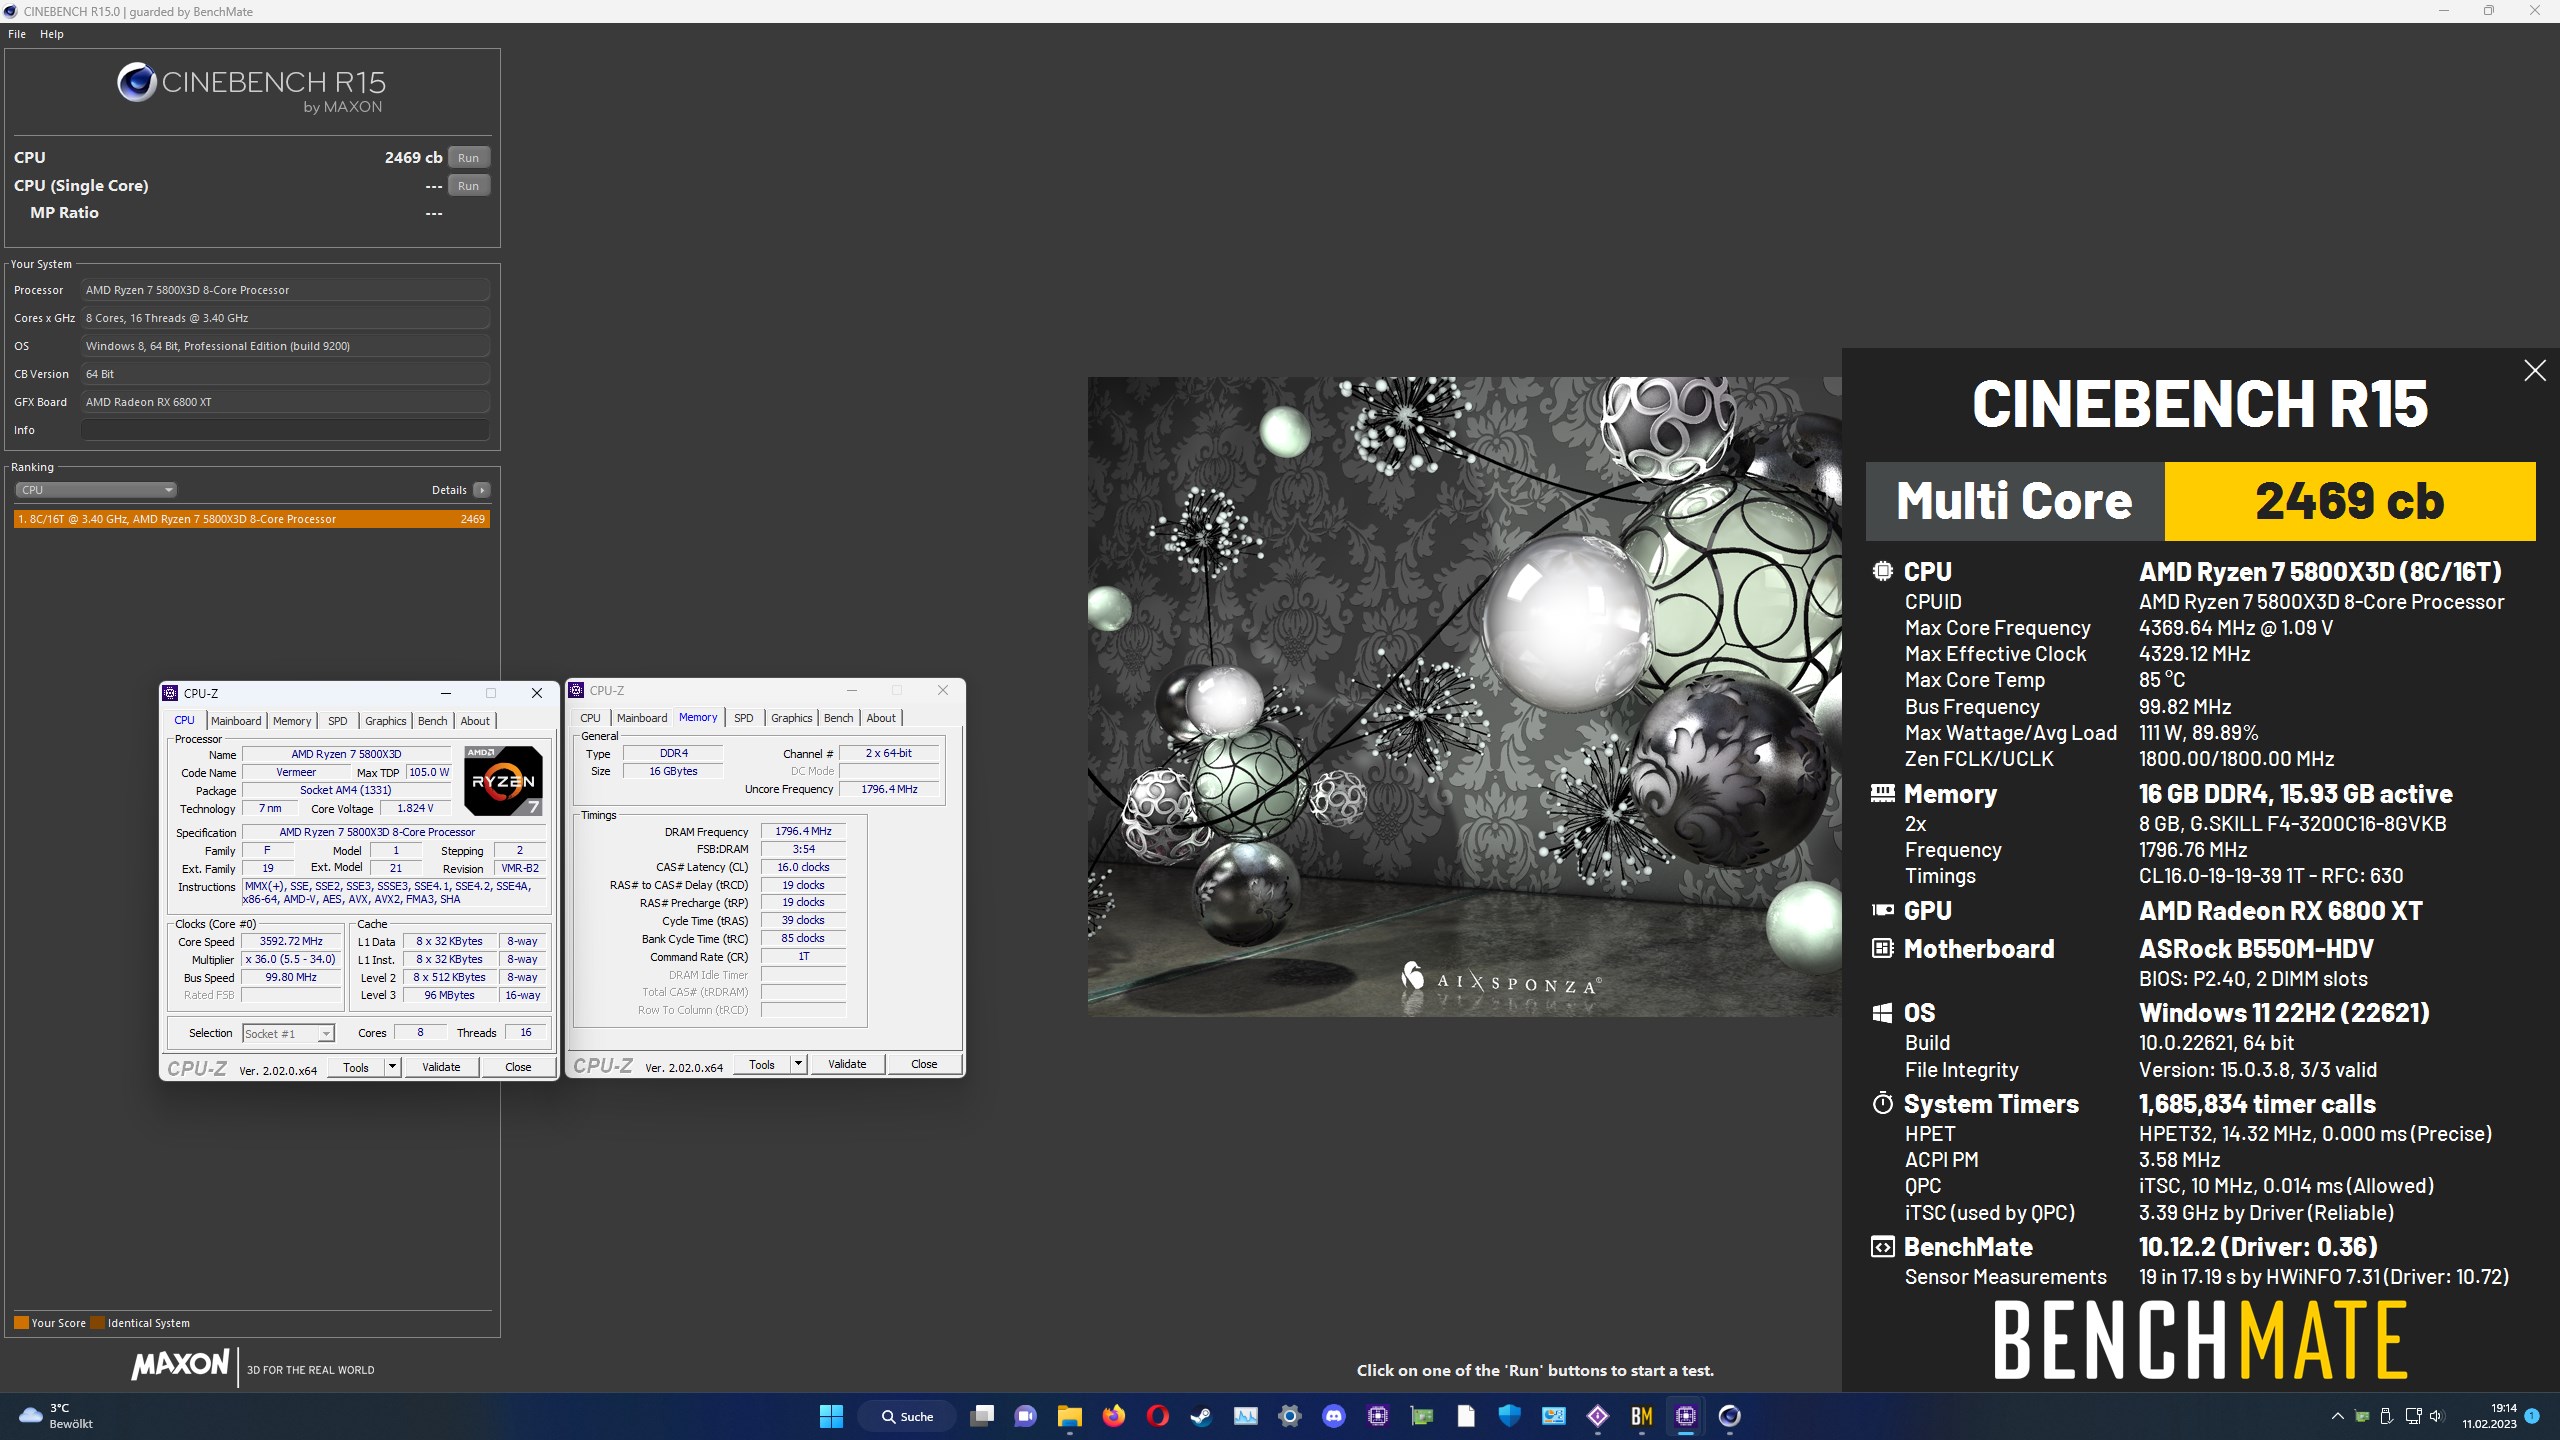Switch to the active CPU-Z taskbar icon
Image resolution: width=2560 pixels, height=1440 pixels.
tap(1686, 1416)
